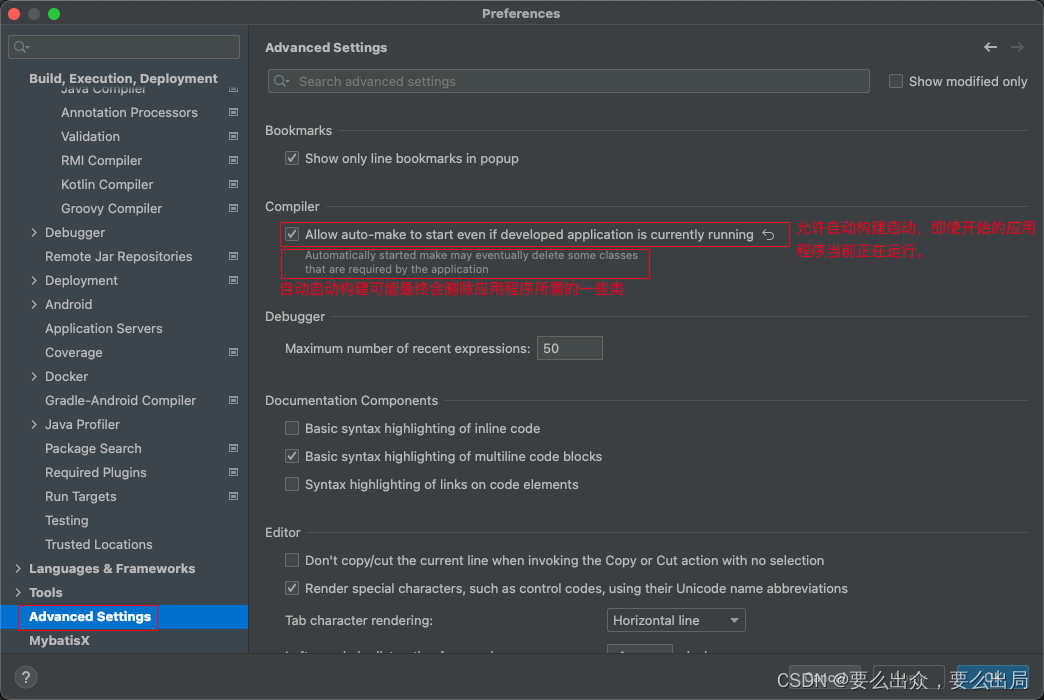1044x700 pixels.
Task: Enable Syntax highlighting of links on code elements
Action: [x=292, y=484]
